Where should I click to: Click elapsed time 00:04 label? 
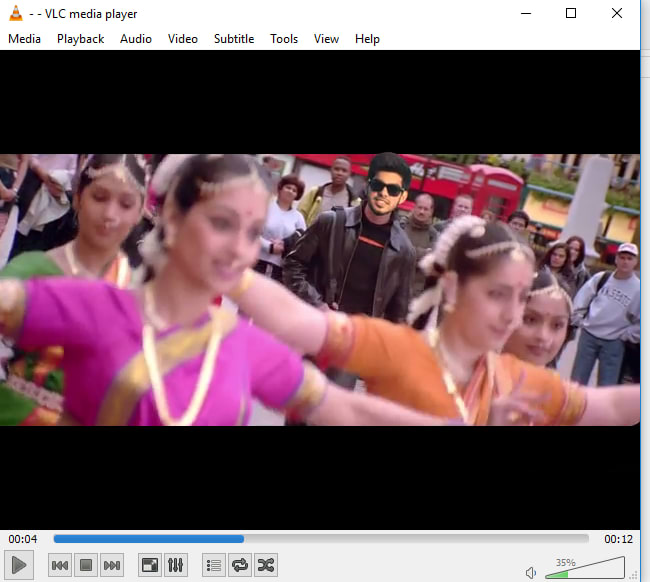(22, 539)
